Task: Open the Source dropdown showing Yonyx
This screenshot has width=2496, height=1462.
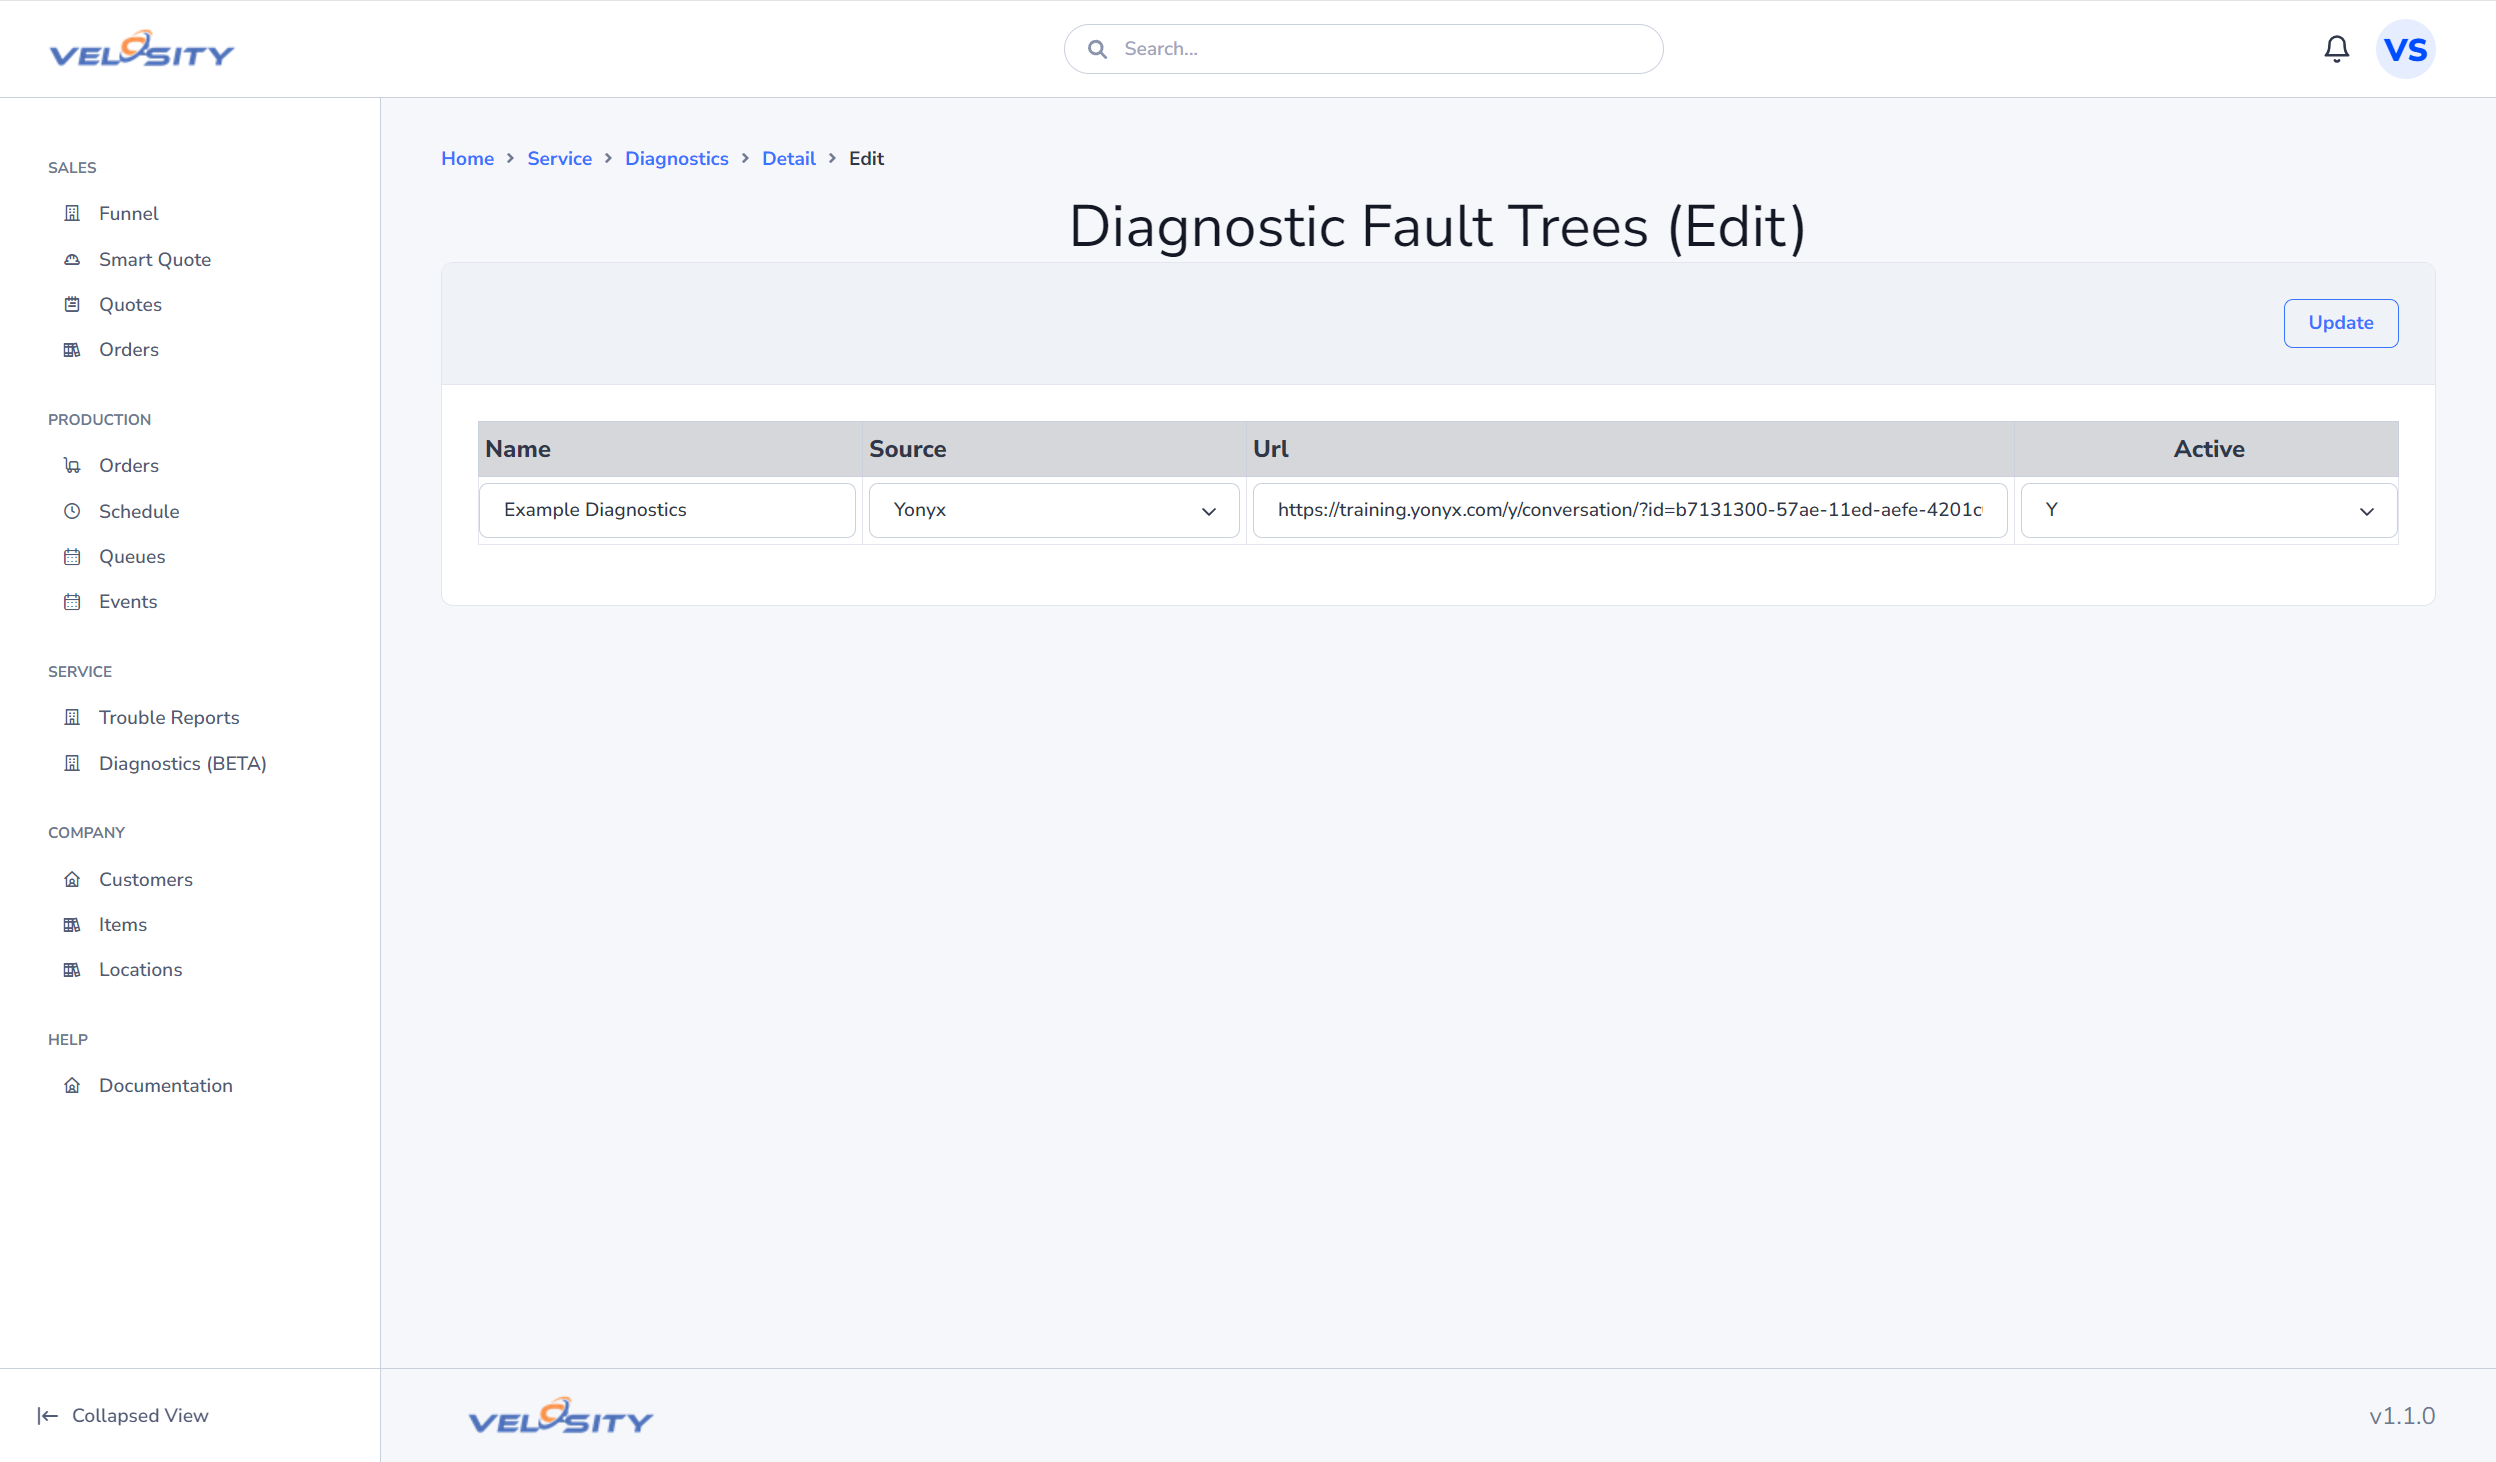Action: pos(1054,510)
